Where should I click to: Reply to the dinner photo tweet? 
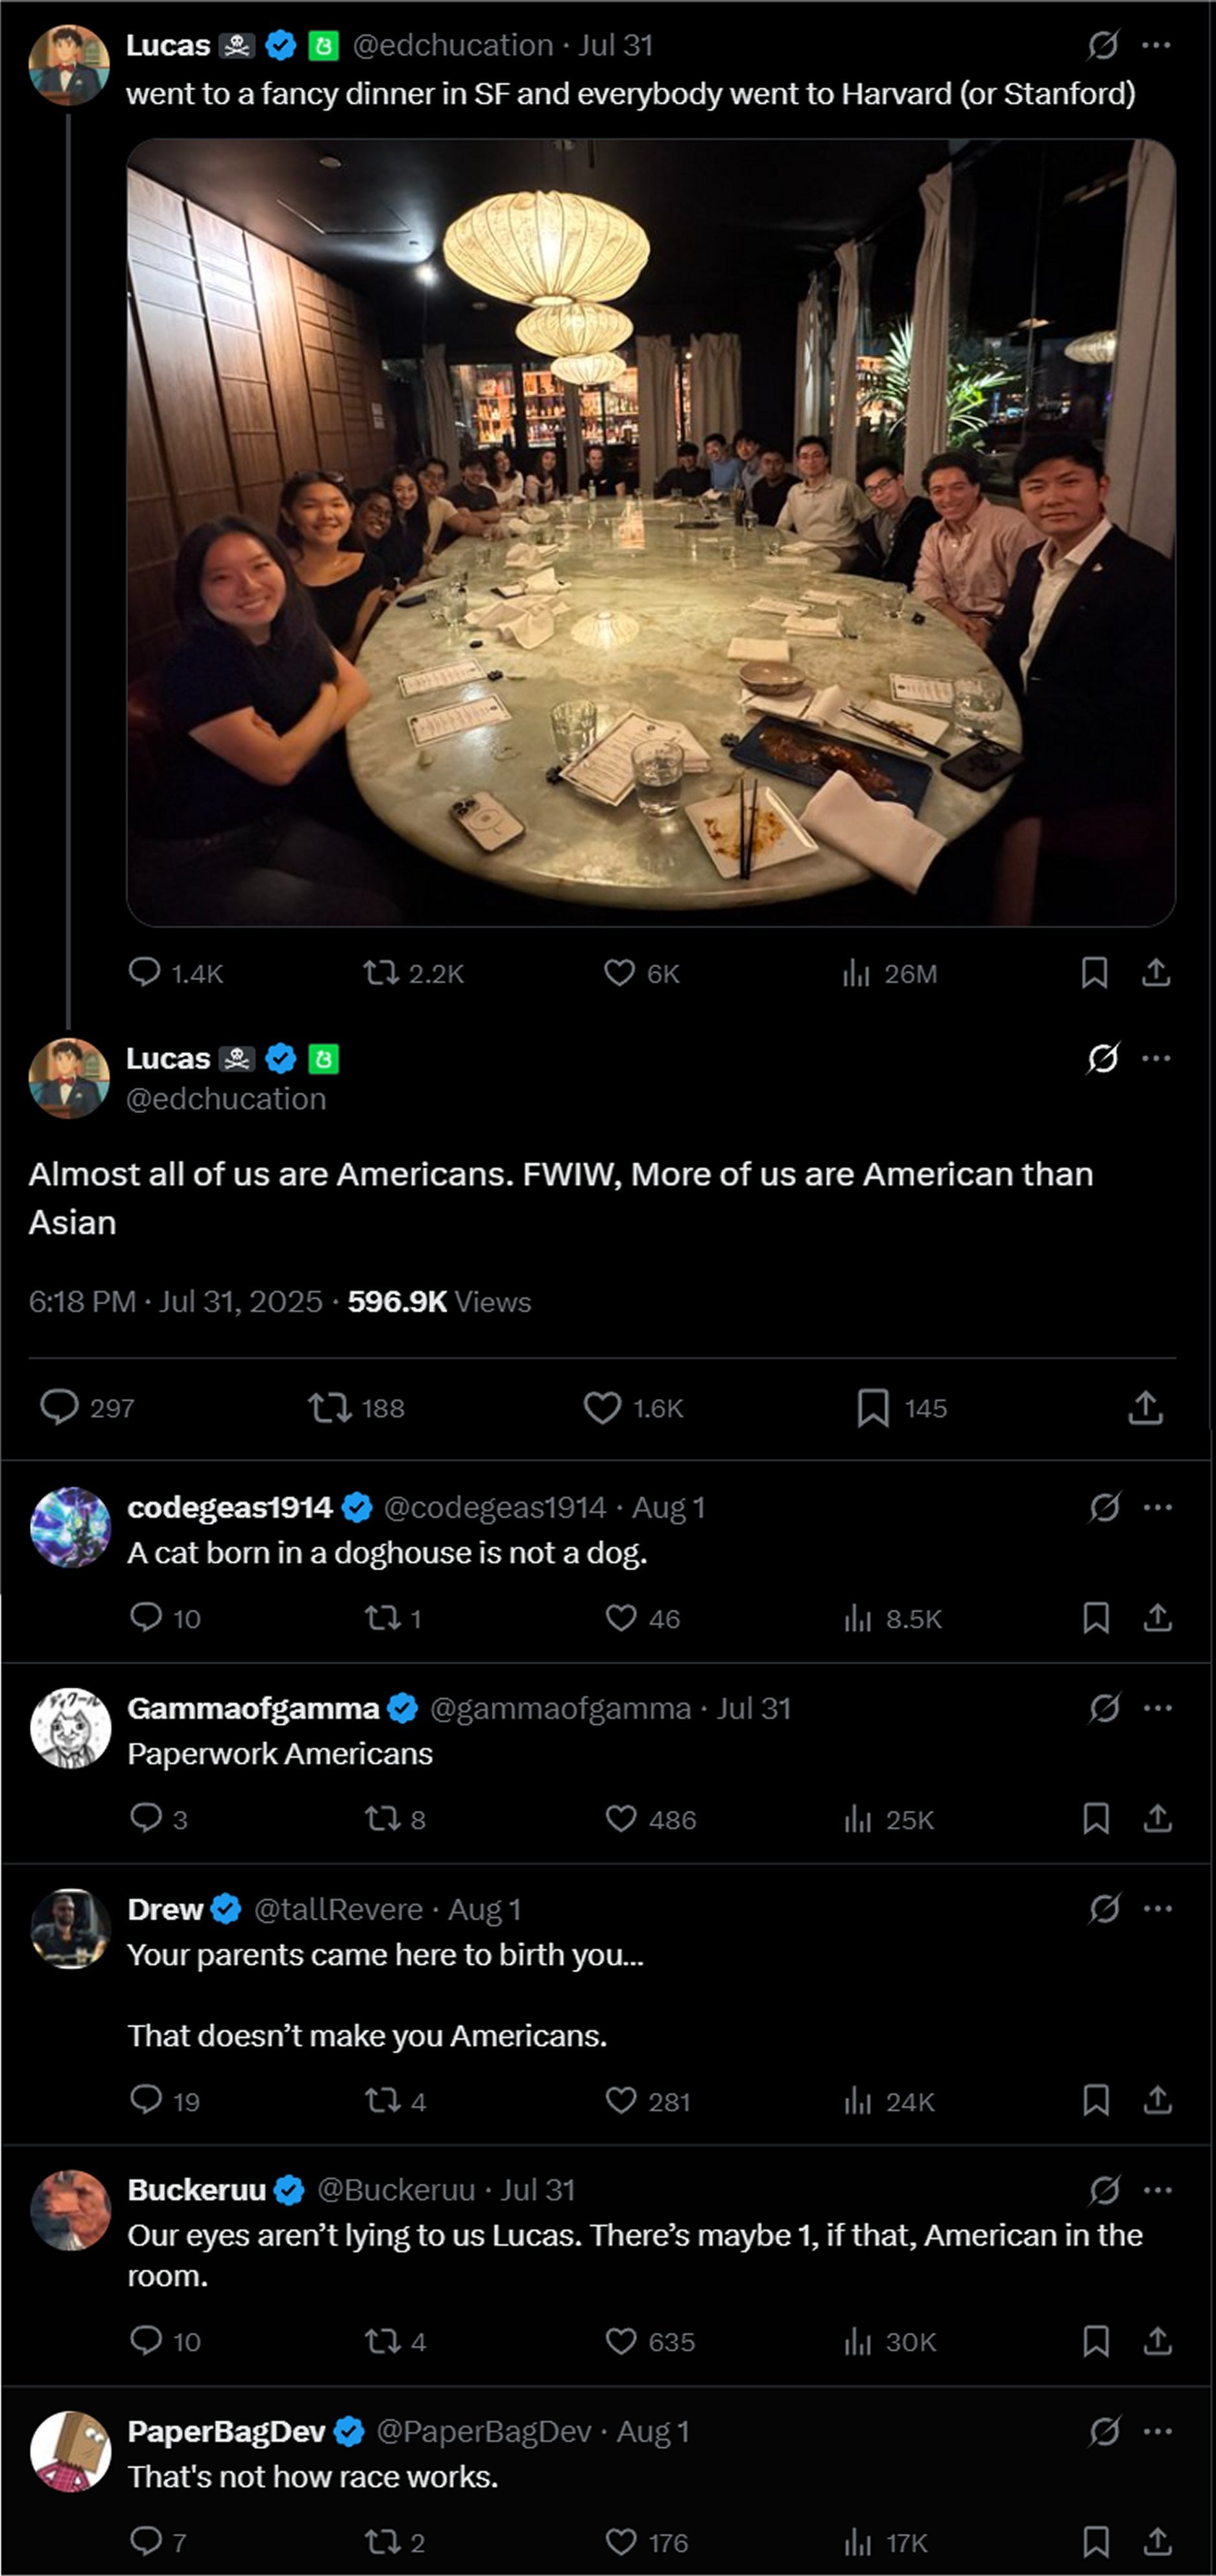145,972
